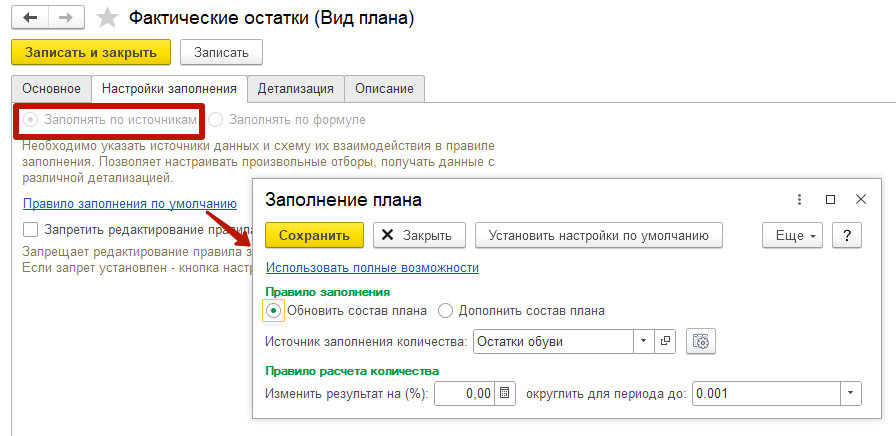Switch to the Описание tab
The height and width of the screenshot is (436, 896).
384,89
